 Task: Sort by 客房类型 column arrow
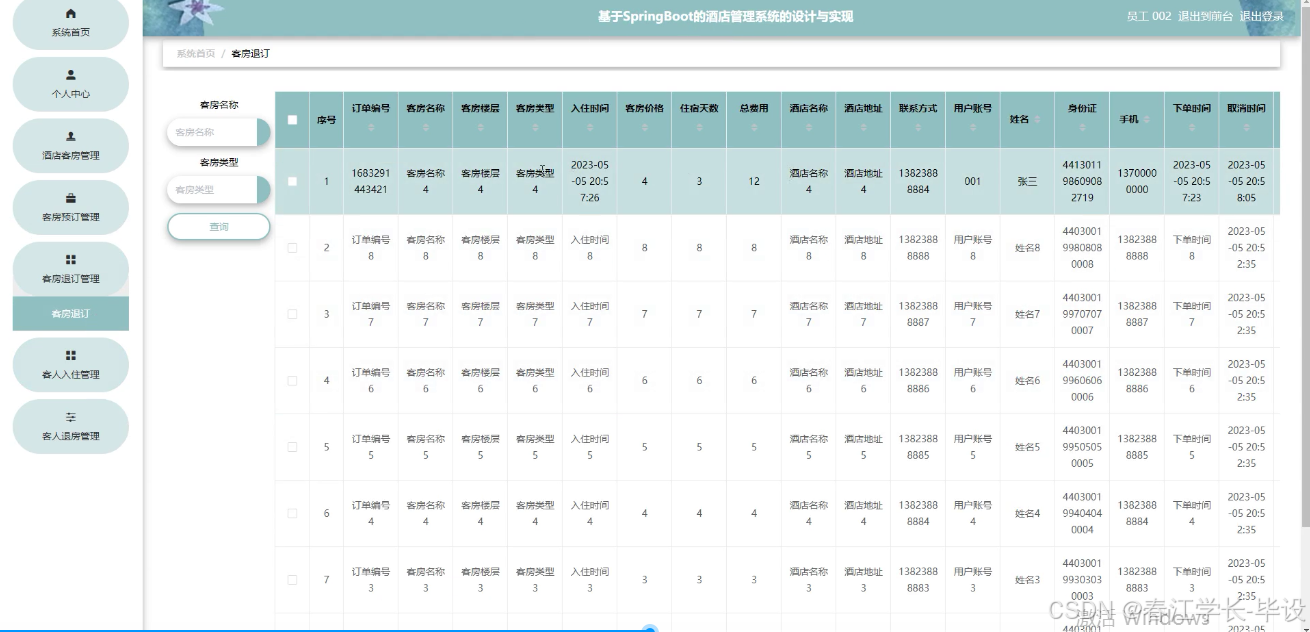[535, 128]
